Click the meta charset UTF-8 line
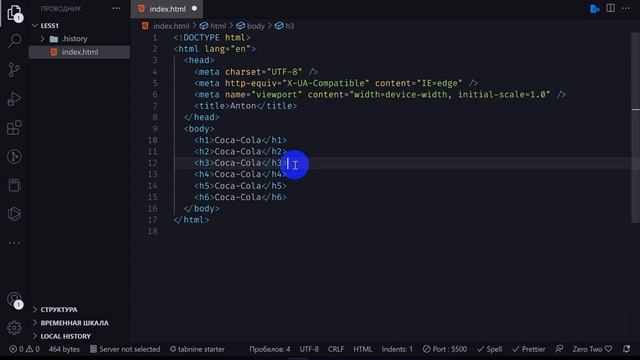Screen dimensions: 640x360 pos(256,72)
